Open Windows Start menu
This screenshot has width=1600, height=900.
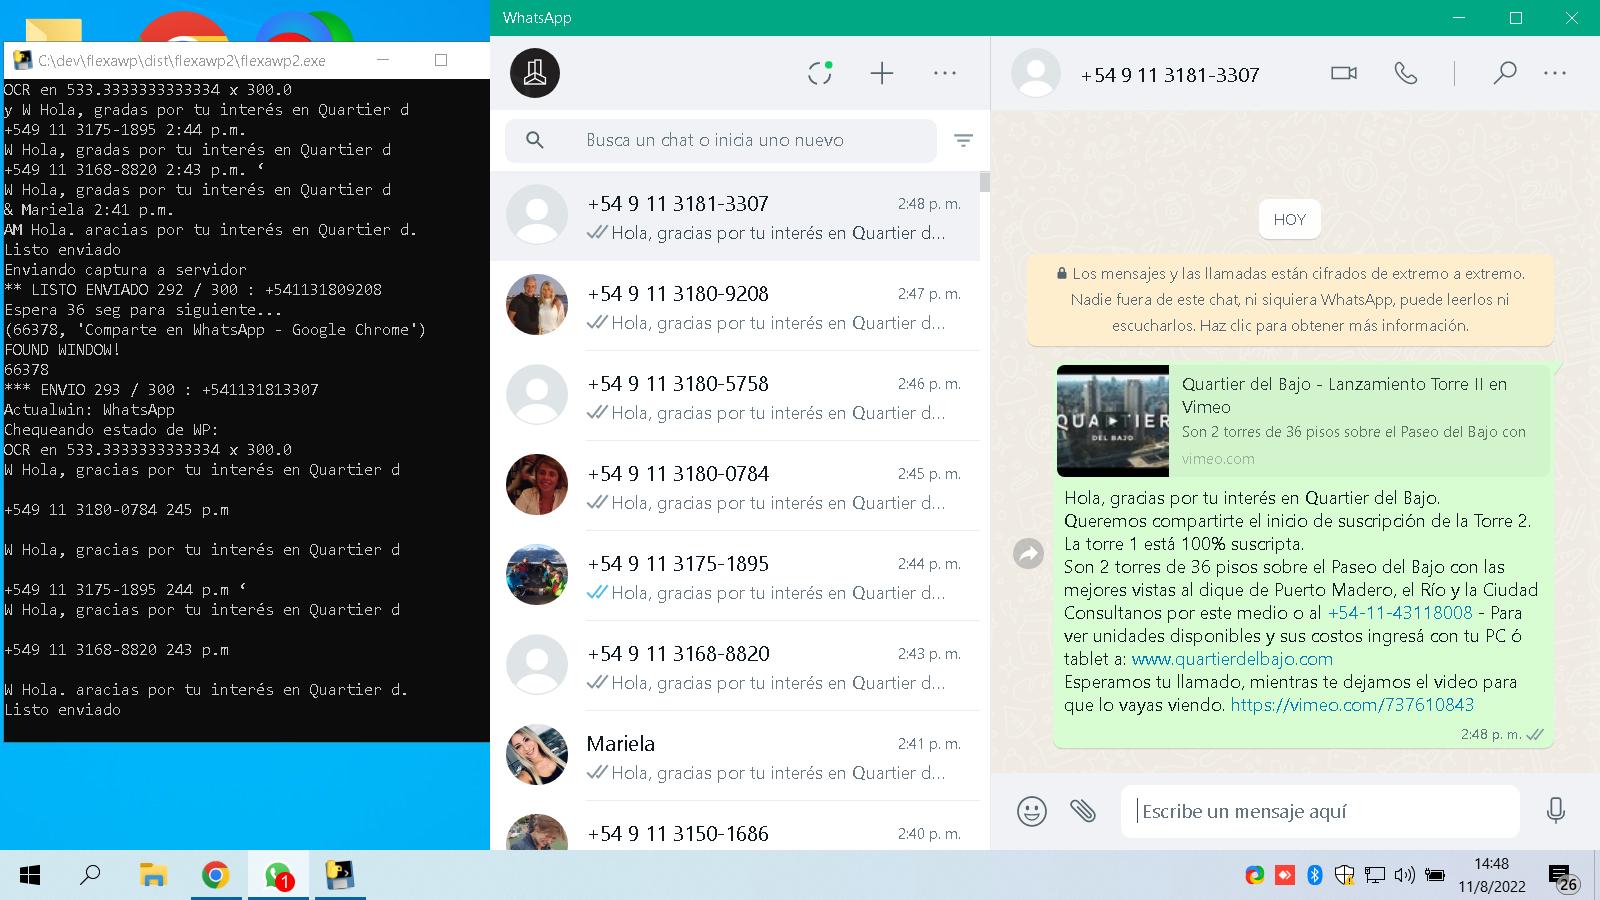coord(30,876)
